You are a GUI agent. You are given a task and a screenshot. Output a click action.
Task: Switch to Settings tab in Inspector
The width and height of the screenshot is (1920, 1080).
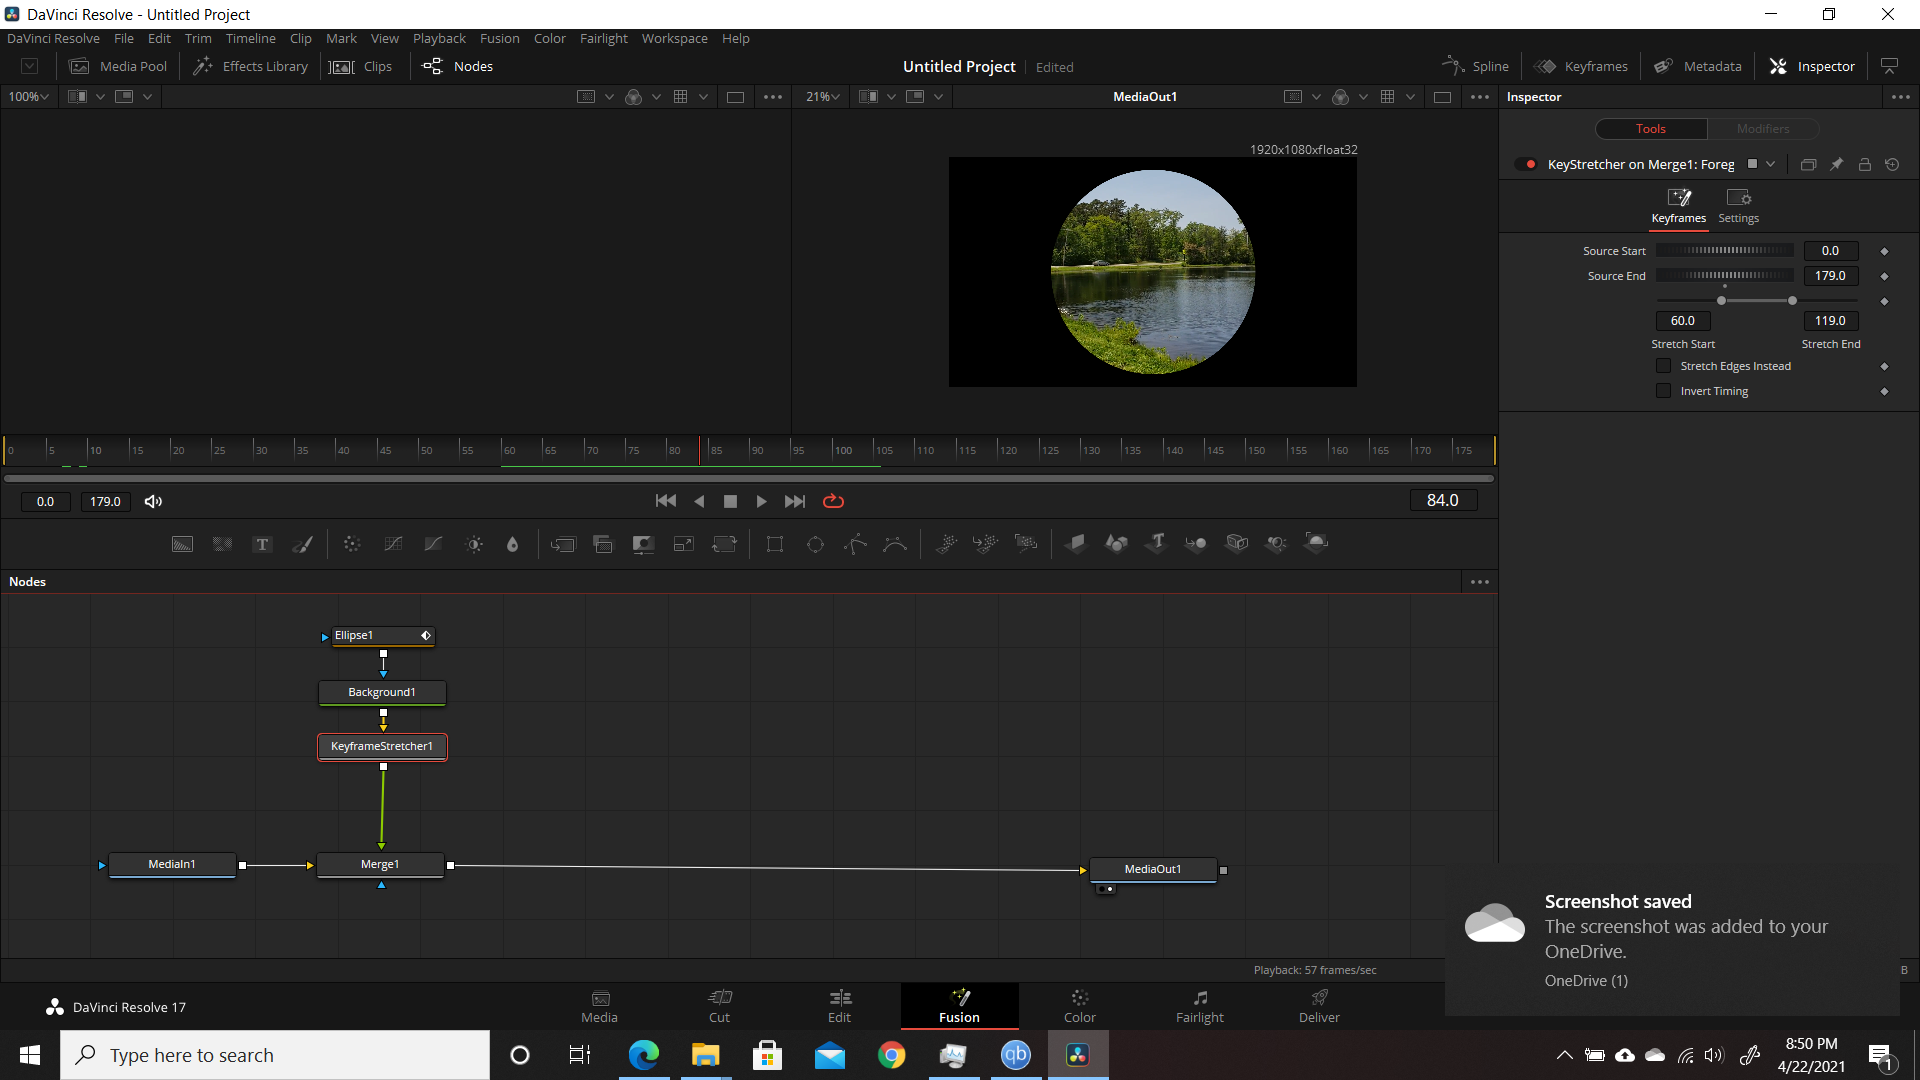pos(1738,206)
